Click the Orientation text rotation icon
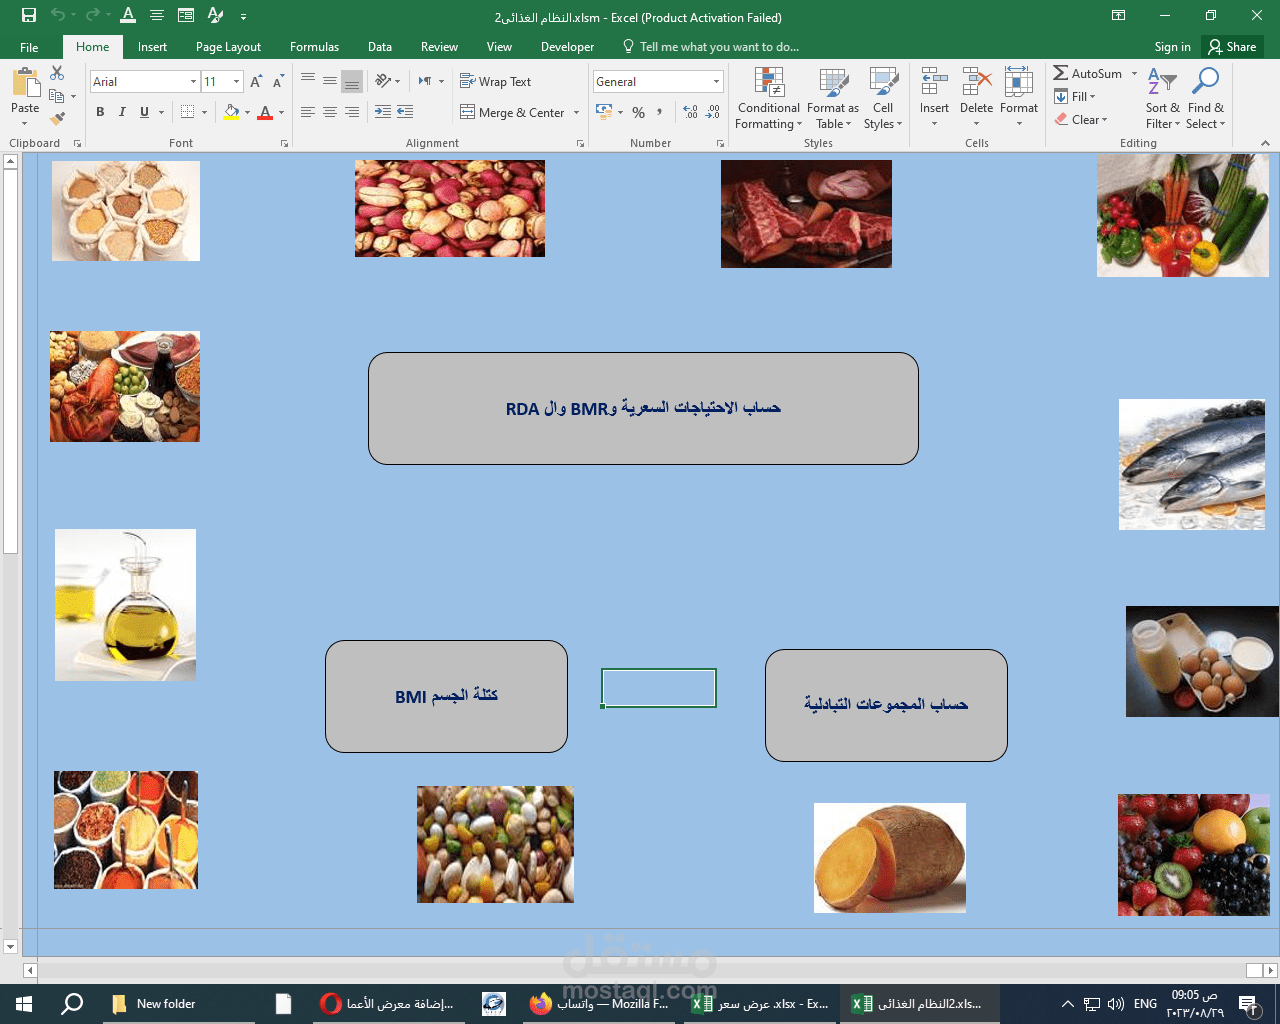1280x1024 pixels. (383, 81)
